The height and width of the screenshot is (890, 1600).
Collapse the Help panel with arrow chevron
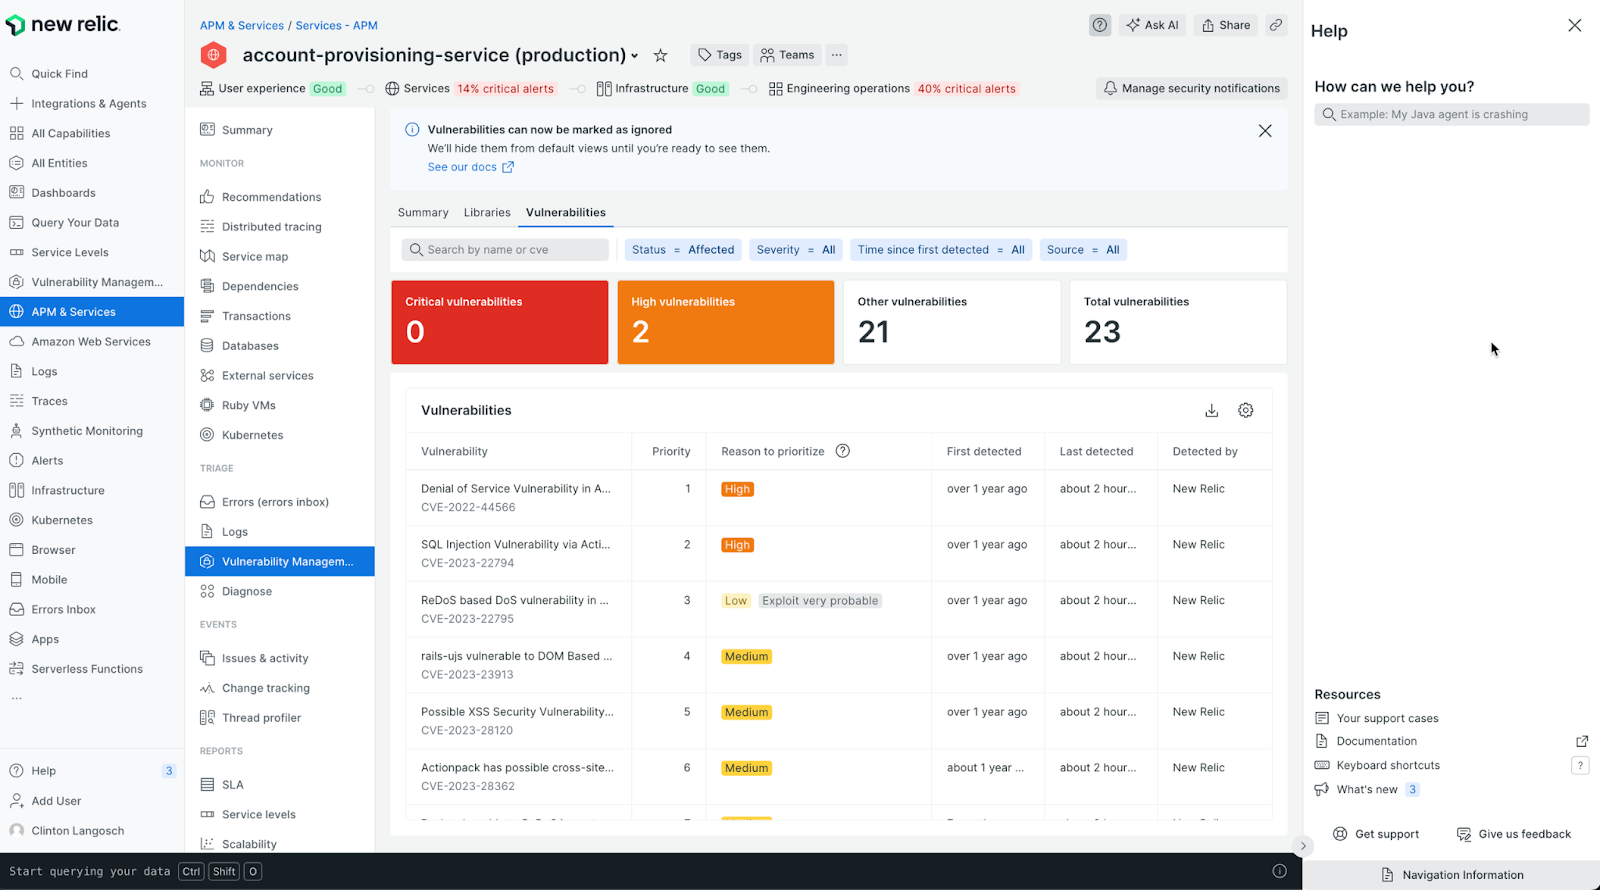1303,846
